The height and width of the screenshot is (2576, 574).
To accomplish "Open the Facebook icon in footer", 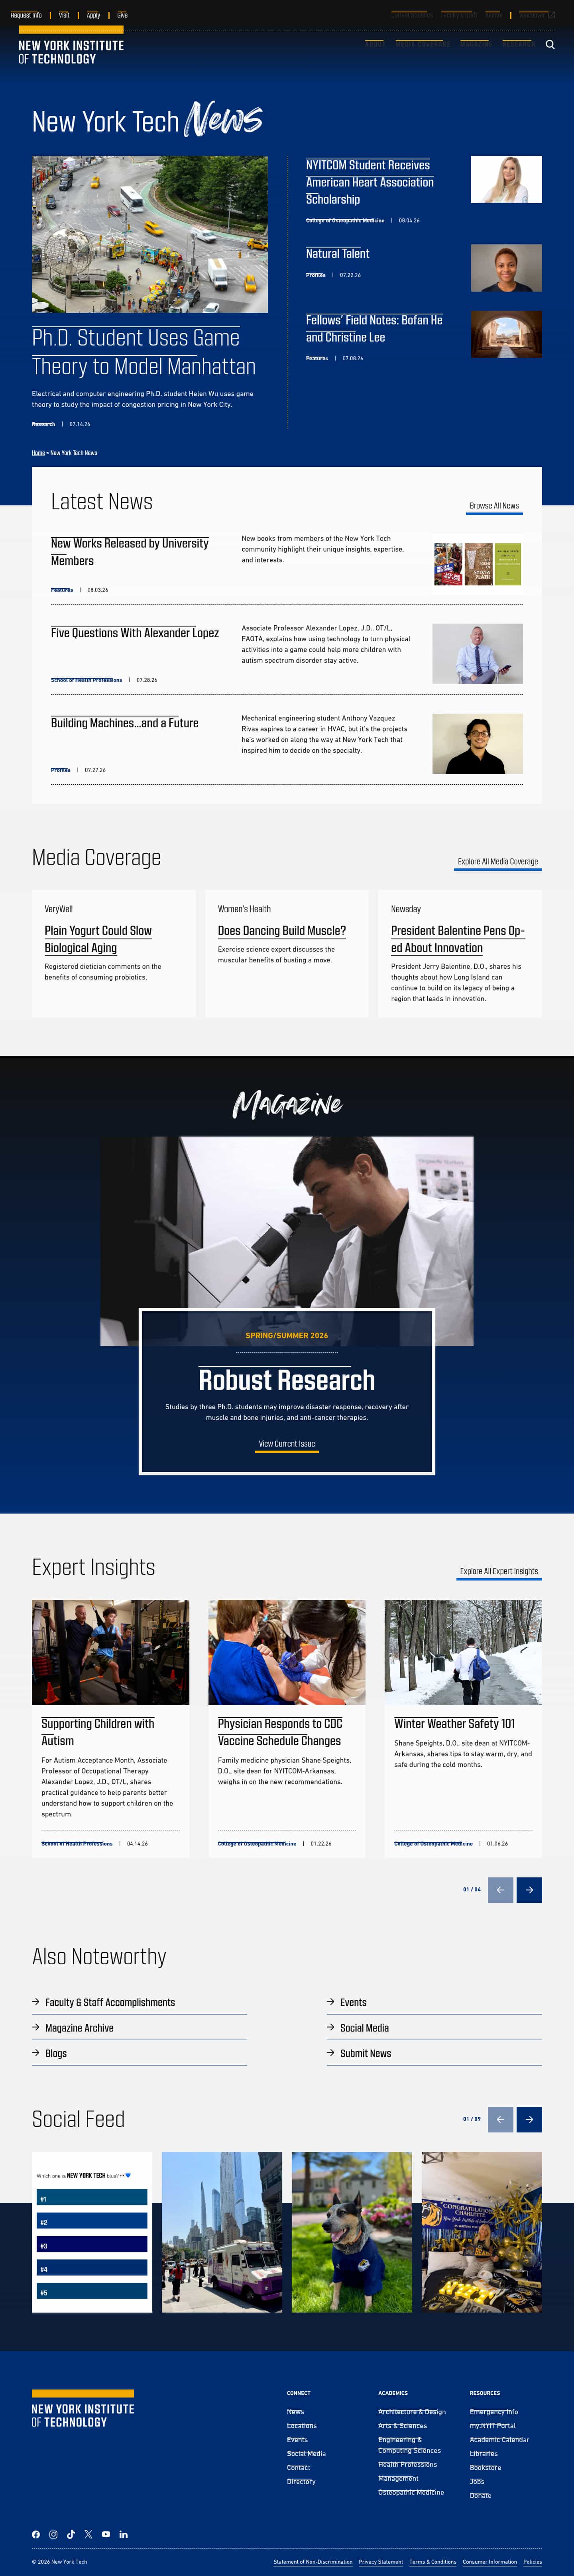I will (x=36, y=2534).
